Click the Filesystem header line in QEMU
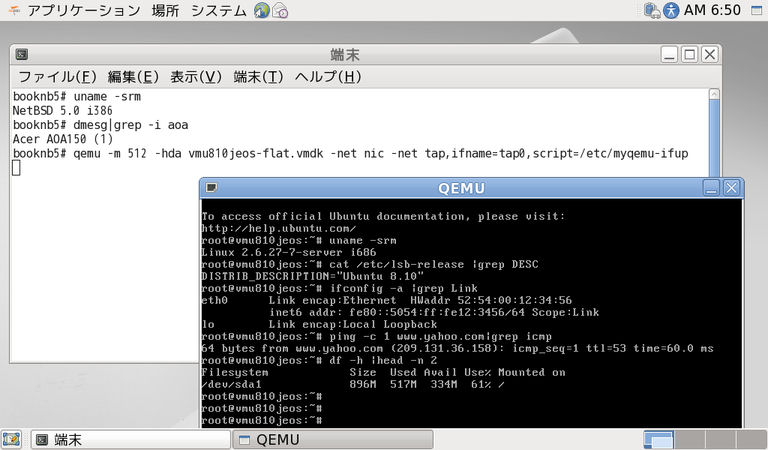Image resolution: width=768 pixels, height=450 pixels. click(x=384, y=372)
